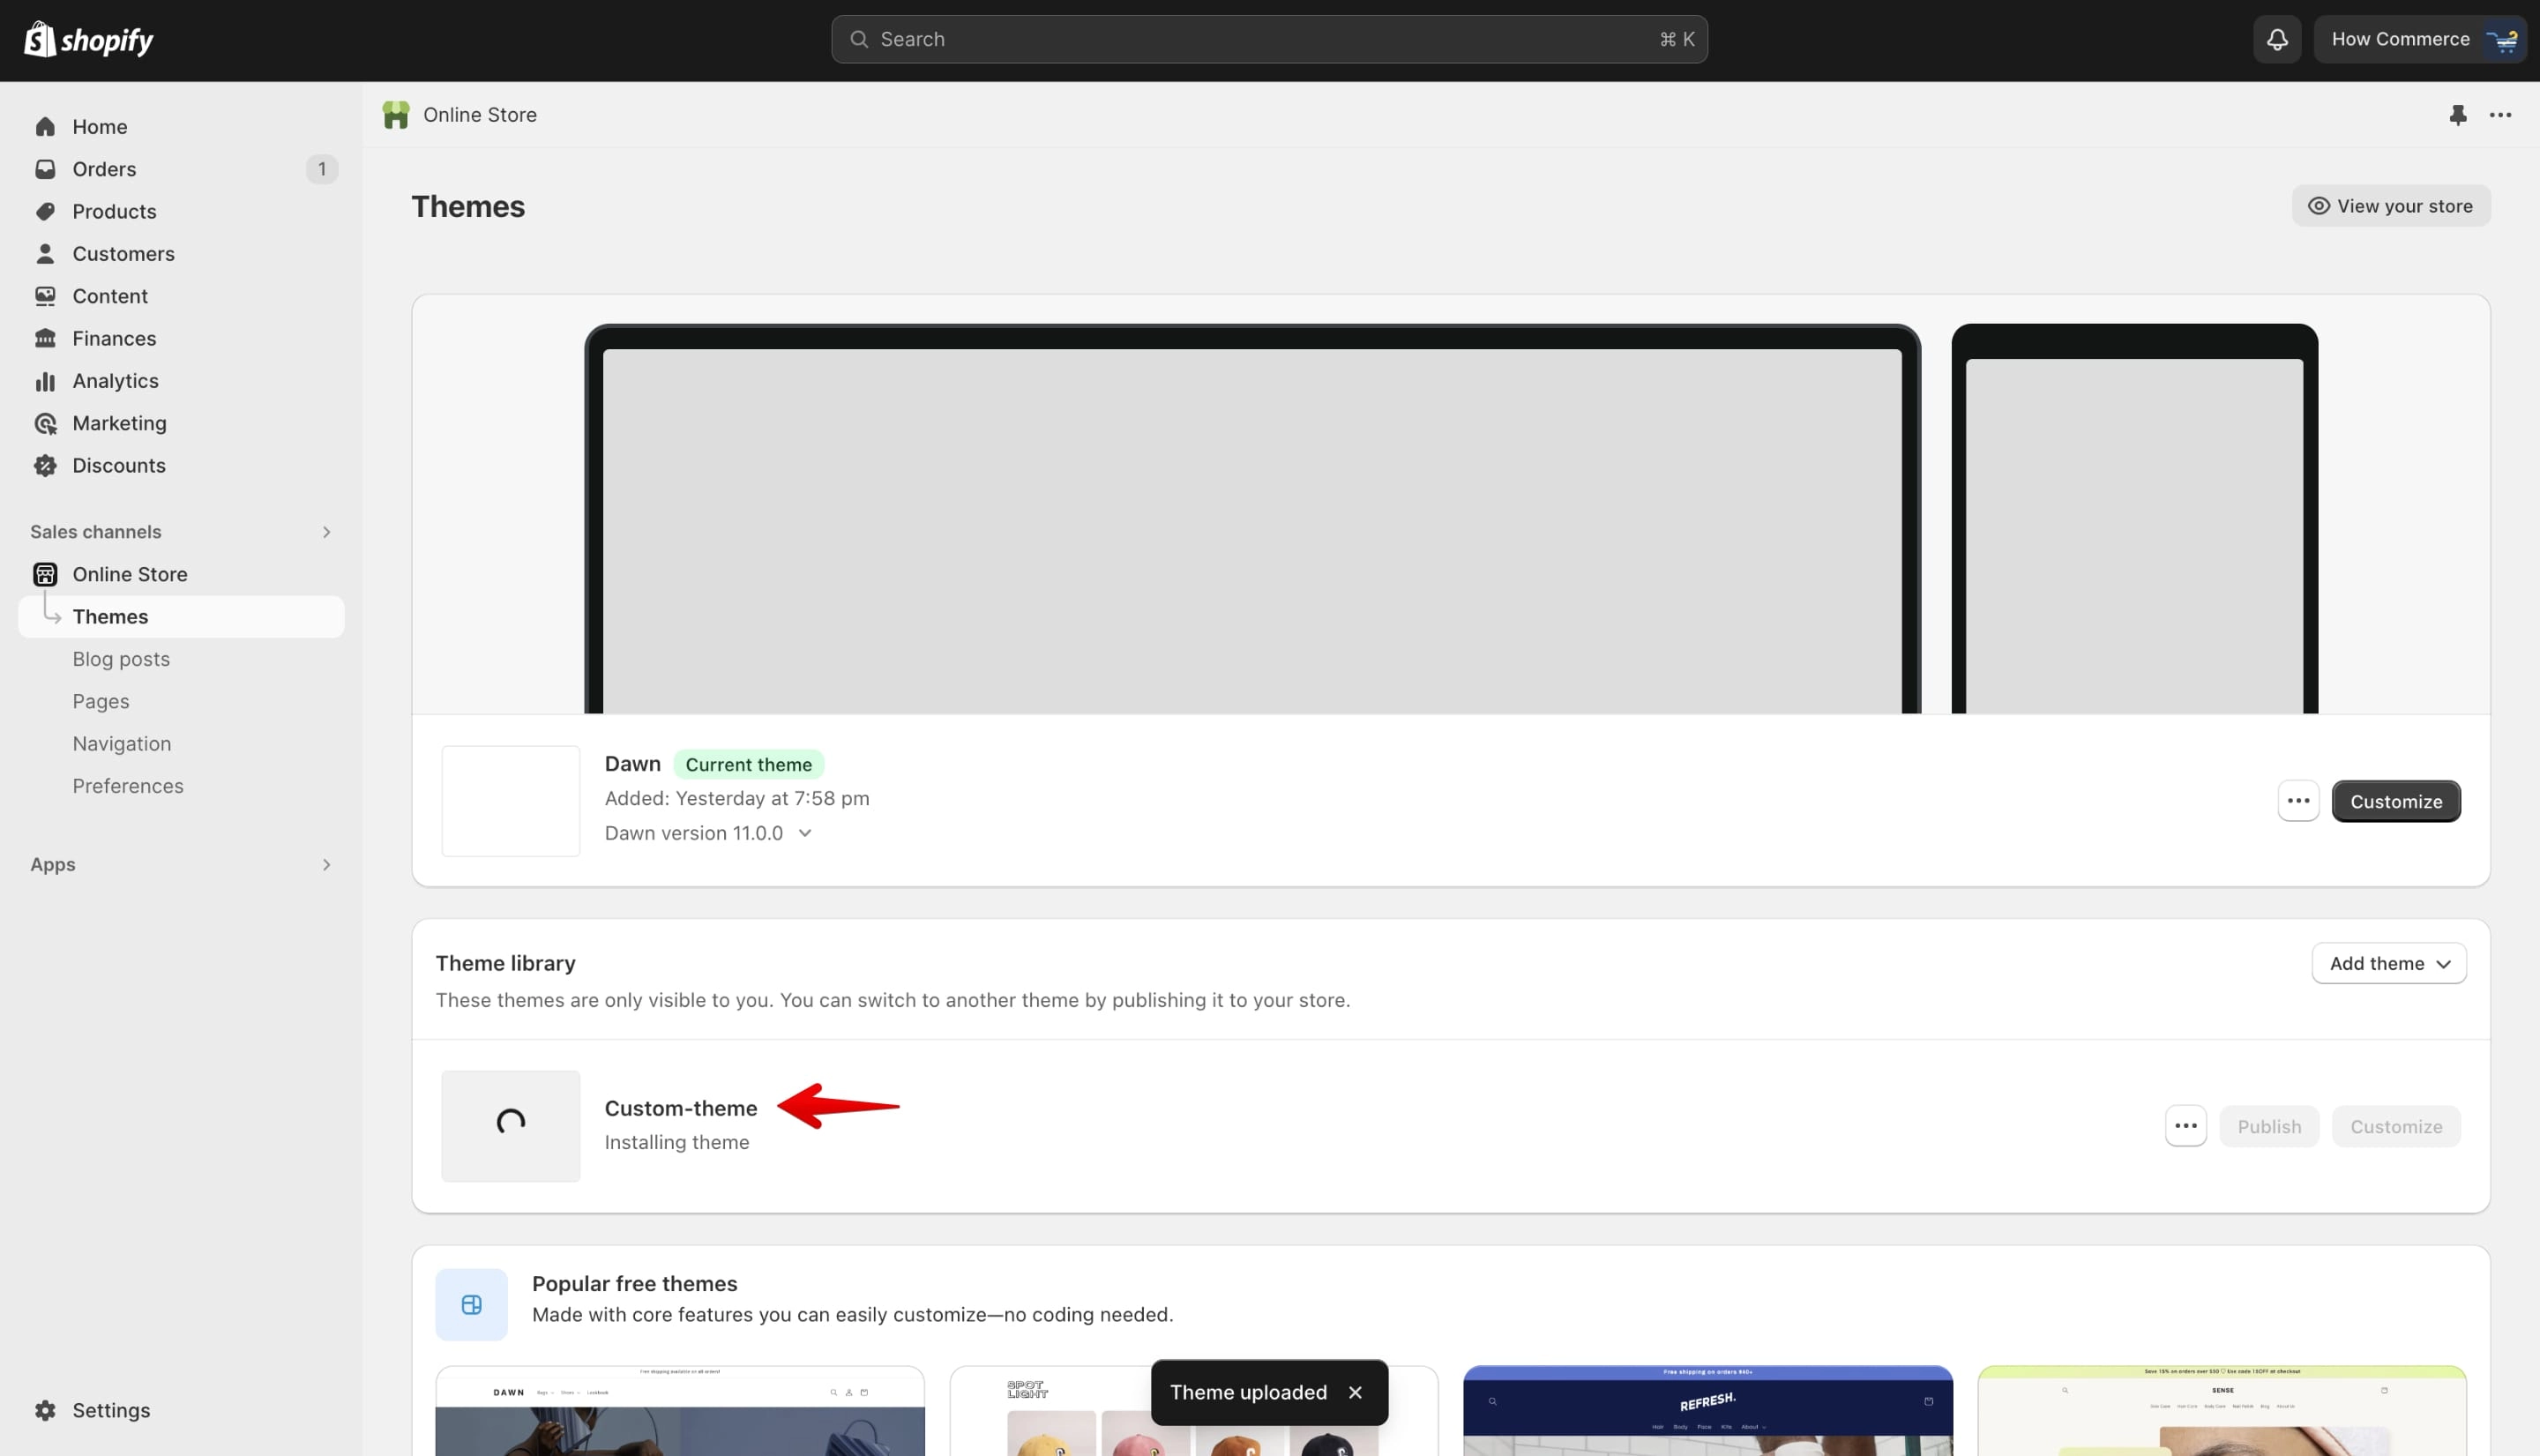The image size is (2540, 1456).
Task: Click the mobile theme preview screen
Action: point(2134,536)
